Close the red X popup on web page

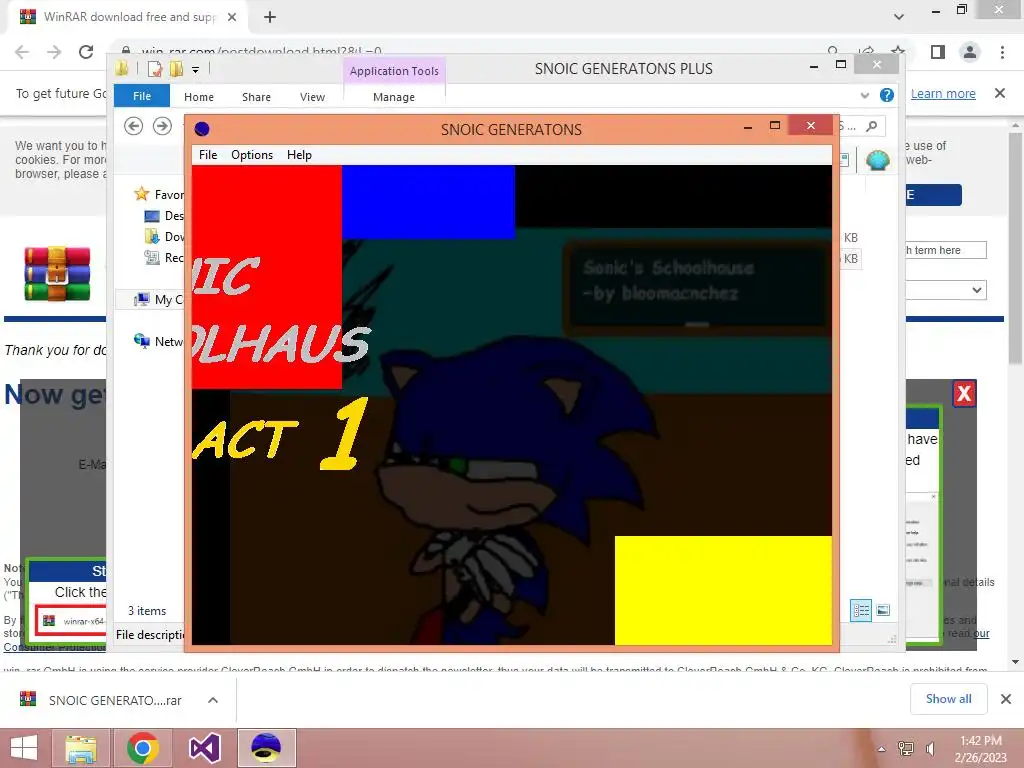tap(964, 394)
